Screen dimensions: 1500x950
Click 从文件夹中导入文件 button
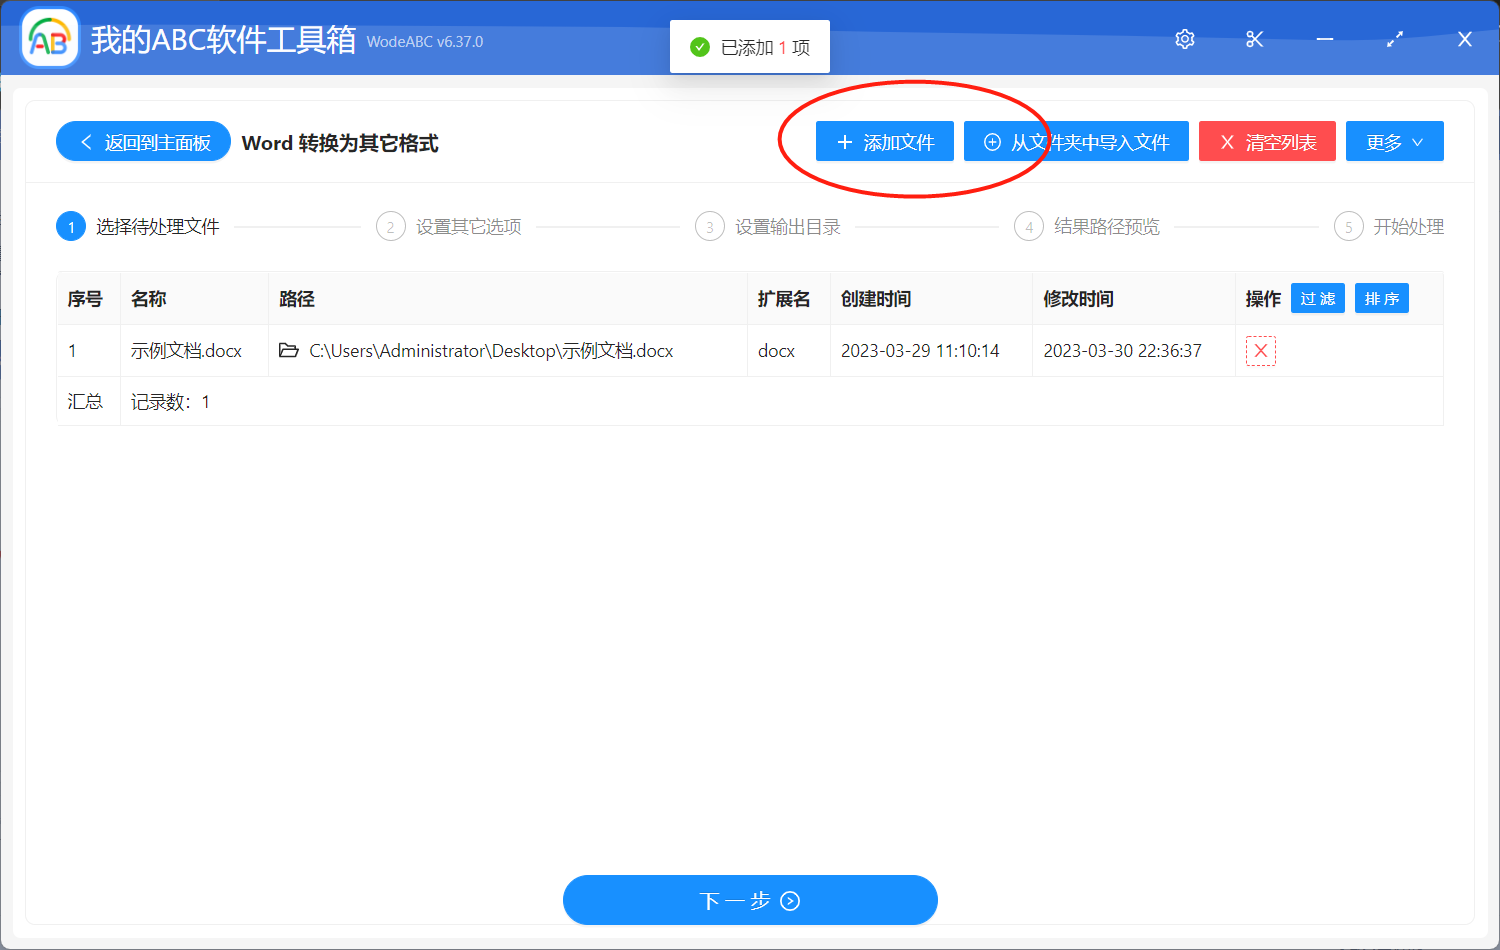(1076, 141)
